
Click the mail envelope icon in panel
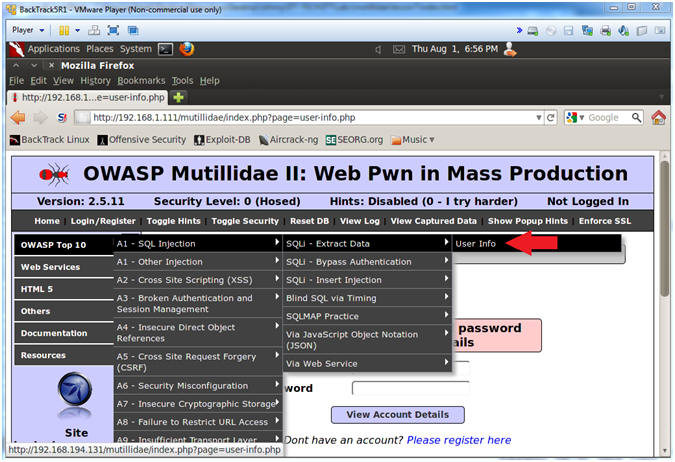tap(399, 50)
